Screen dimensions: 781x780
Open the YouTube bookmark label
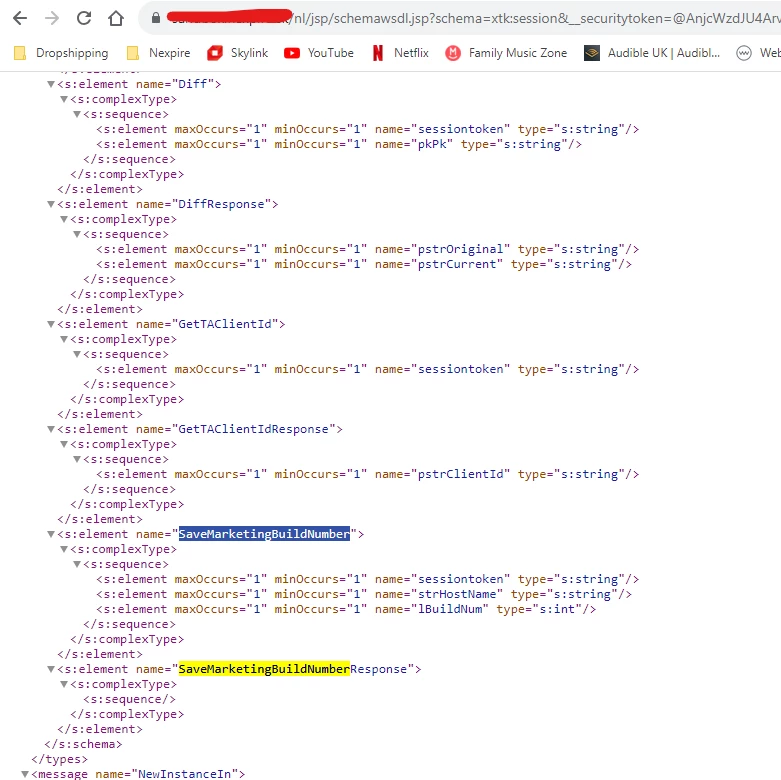click(331, 53)
